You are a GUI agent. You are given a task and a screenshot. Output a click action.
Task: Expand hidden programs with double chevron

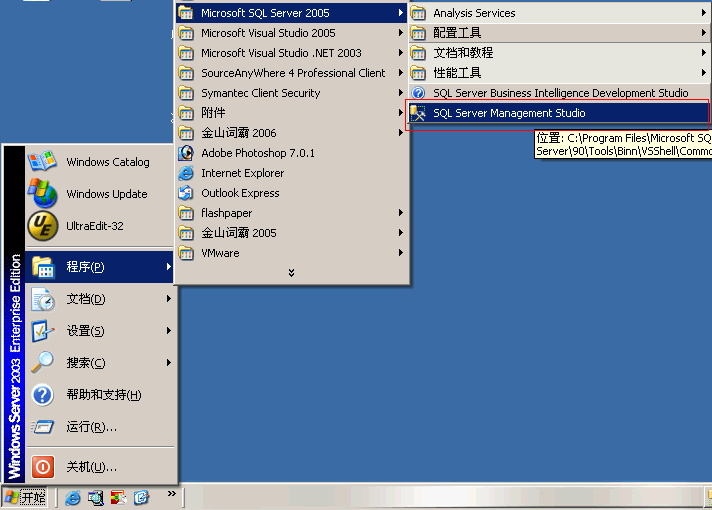click(x=292, y=272)
